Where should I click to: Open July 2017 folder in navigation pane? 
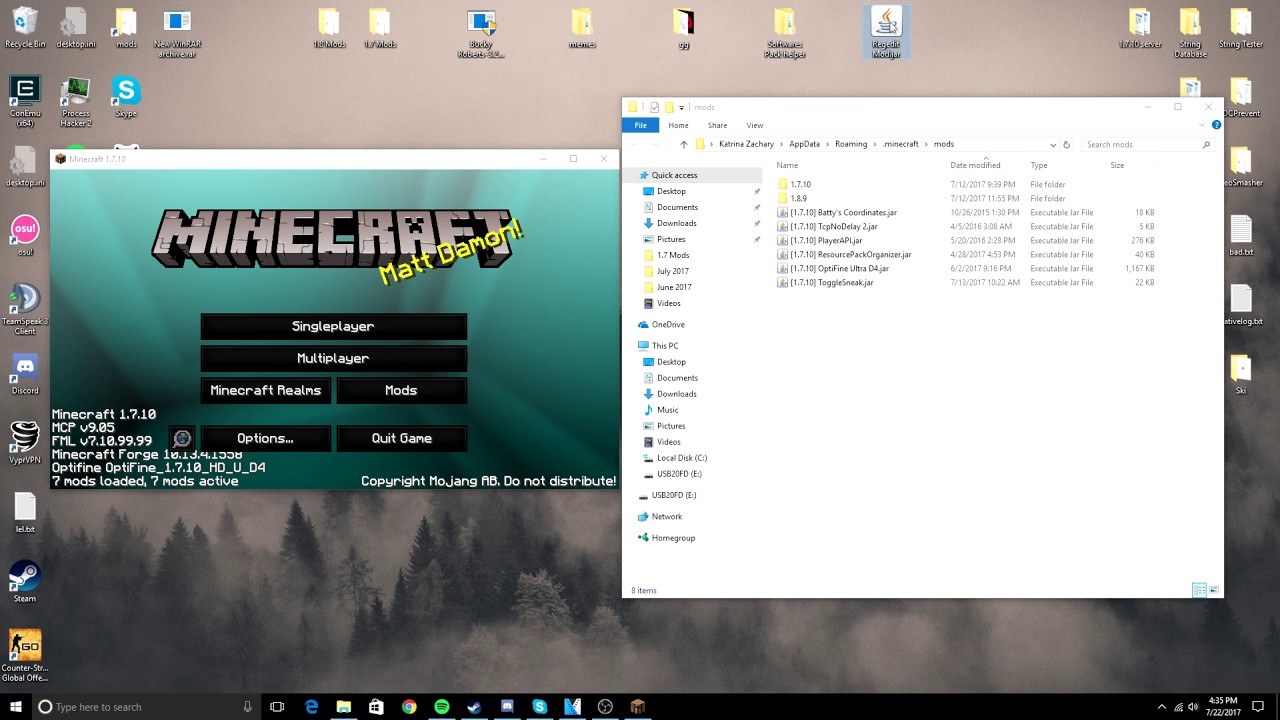pyautogui.click(x=672, y=271)
